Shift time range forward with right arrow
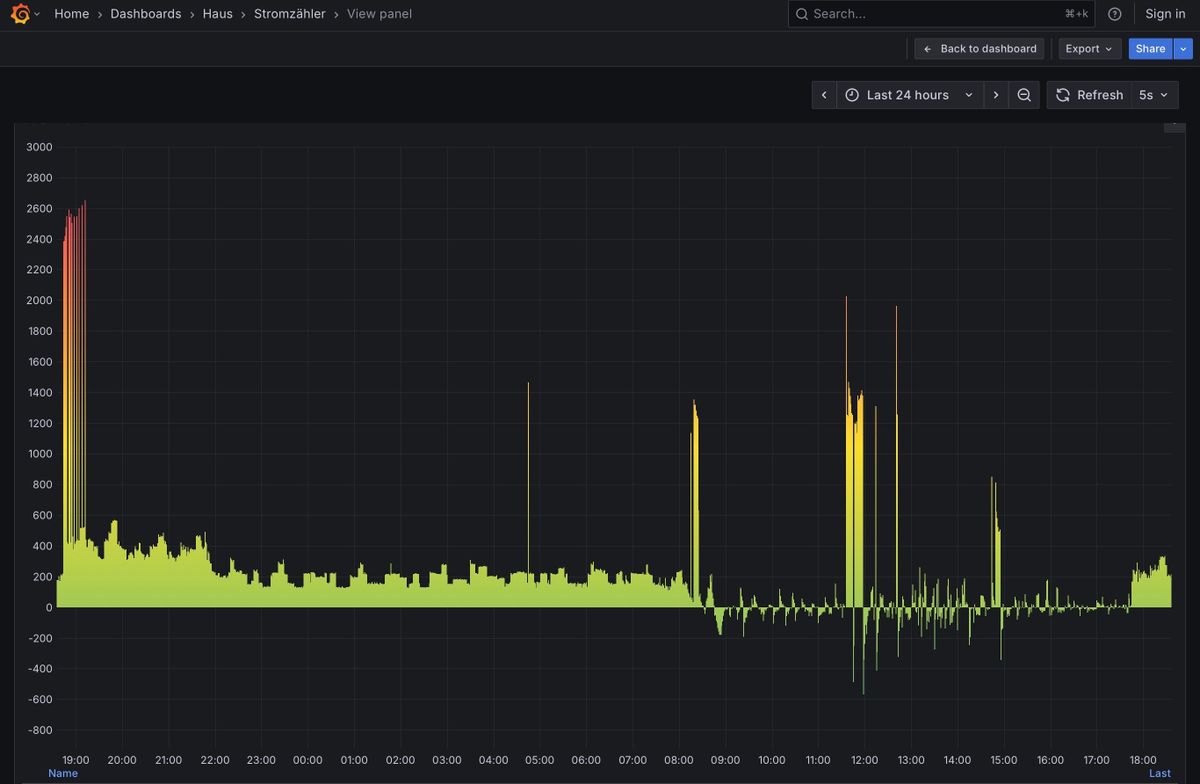The image size is (1200, 784). pos(995,95)
